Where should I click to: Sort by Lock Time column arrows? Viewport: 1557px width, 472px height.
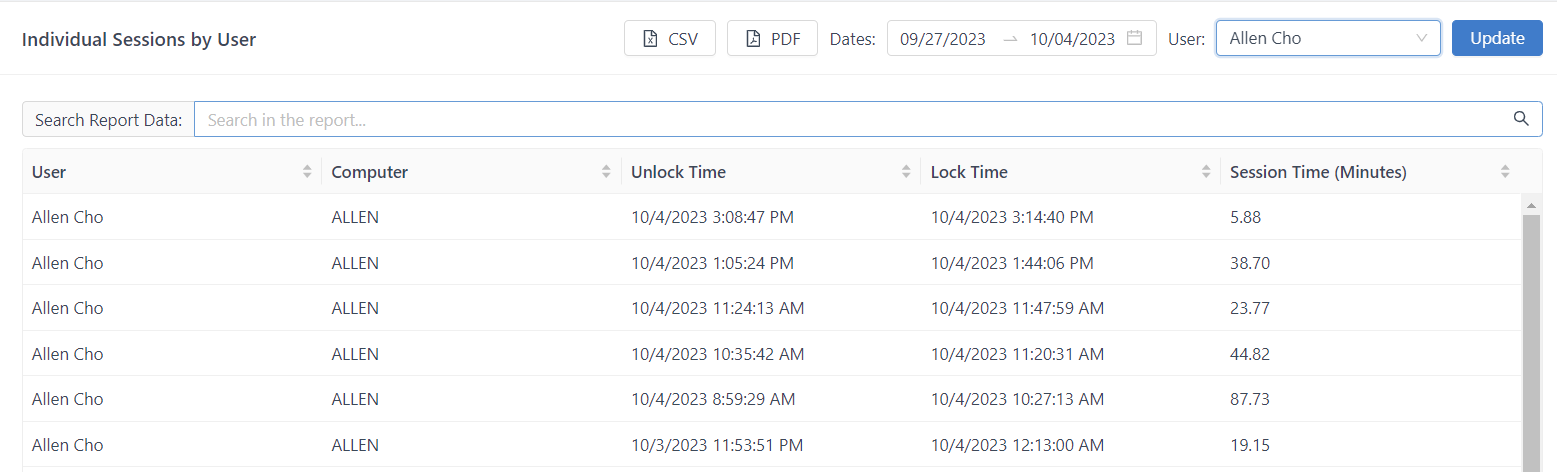[x=1206, y=172]
